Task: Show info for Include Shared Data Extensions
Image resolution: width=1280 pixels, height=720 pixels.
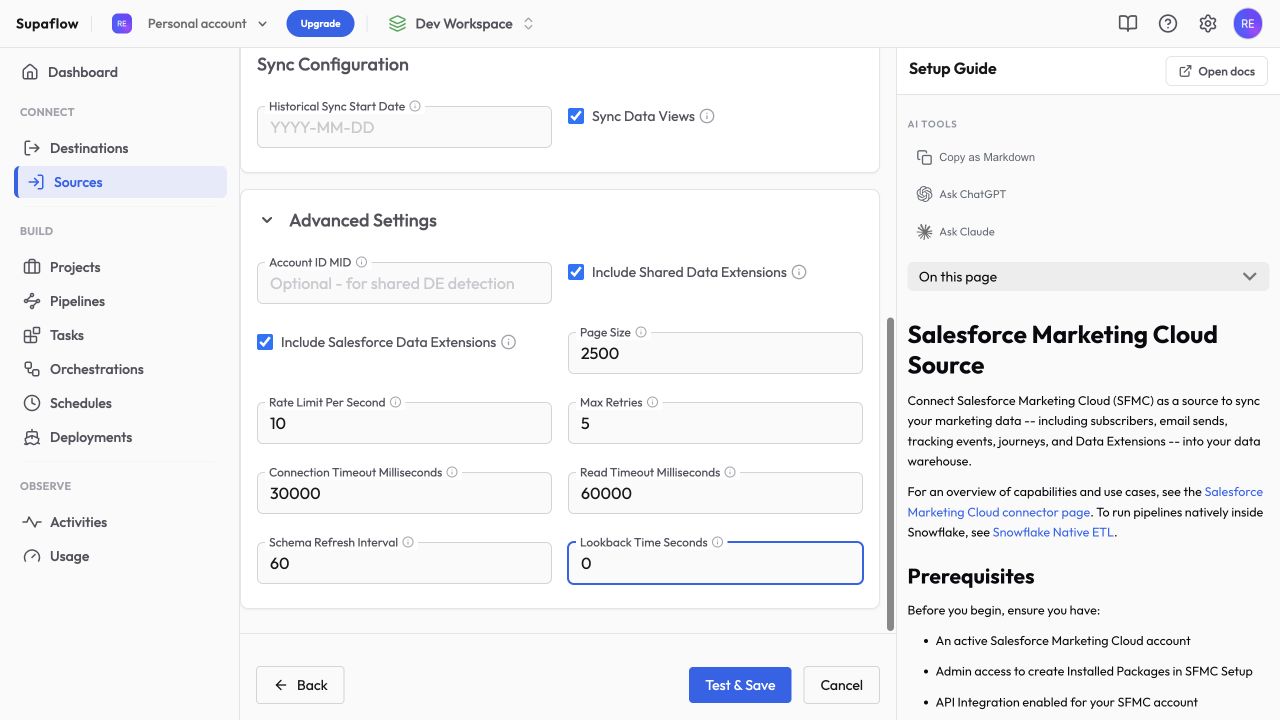Action: pos(799,272)
